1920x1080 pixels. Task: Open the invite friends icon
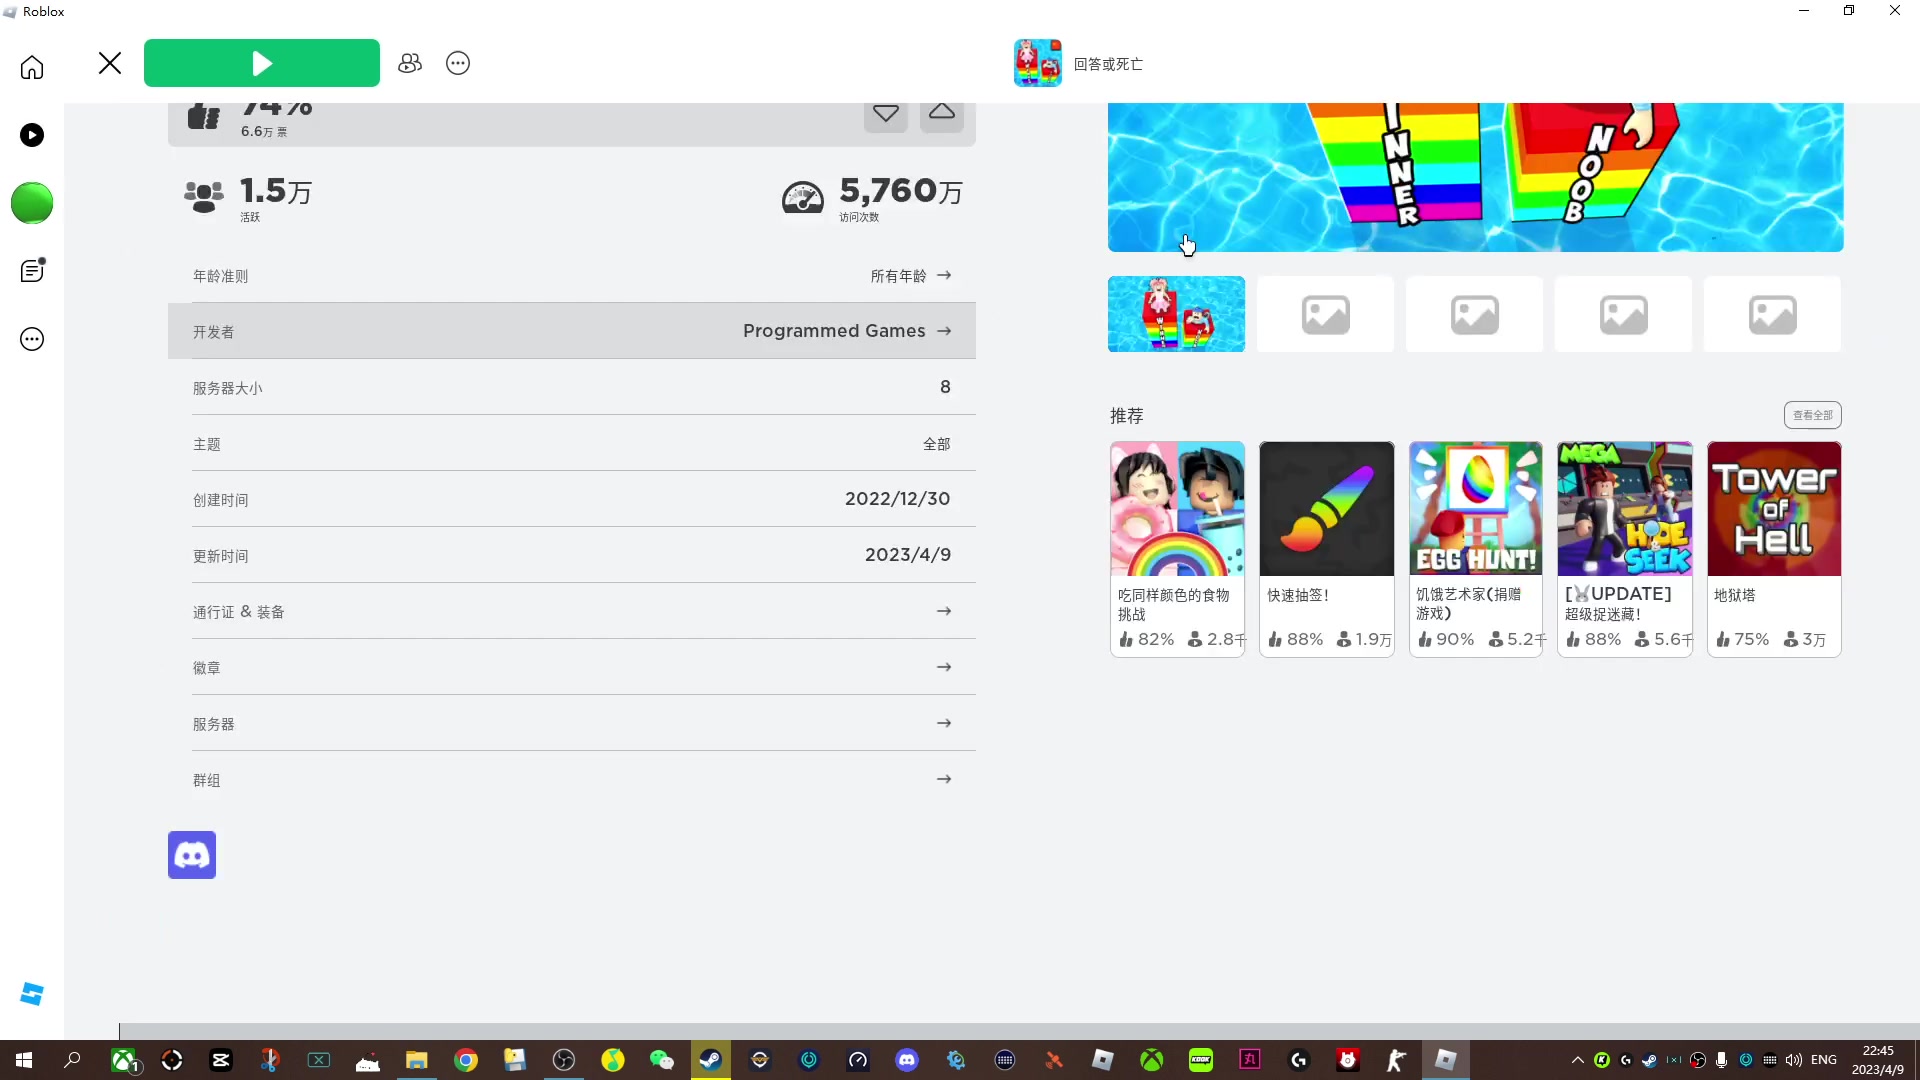tap(410, 63)
